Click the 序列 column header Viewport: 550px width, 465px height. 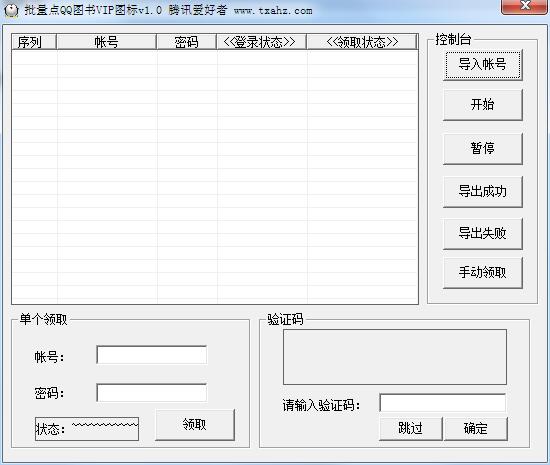click(34, 42)
